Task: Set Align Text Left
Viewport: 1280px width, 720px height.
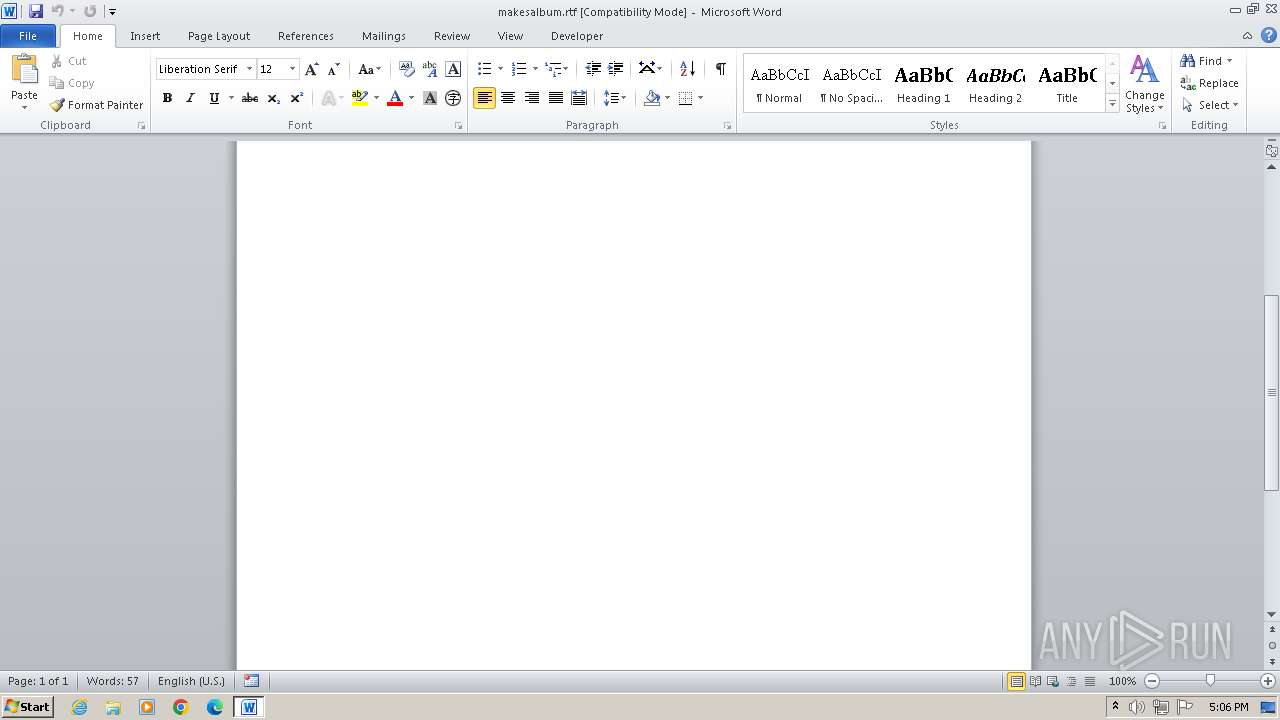Action: tap(484, 98)
